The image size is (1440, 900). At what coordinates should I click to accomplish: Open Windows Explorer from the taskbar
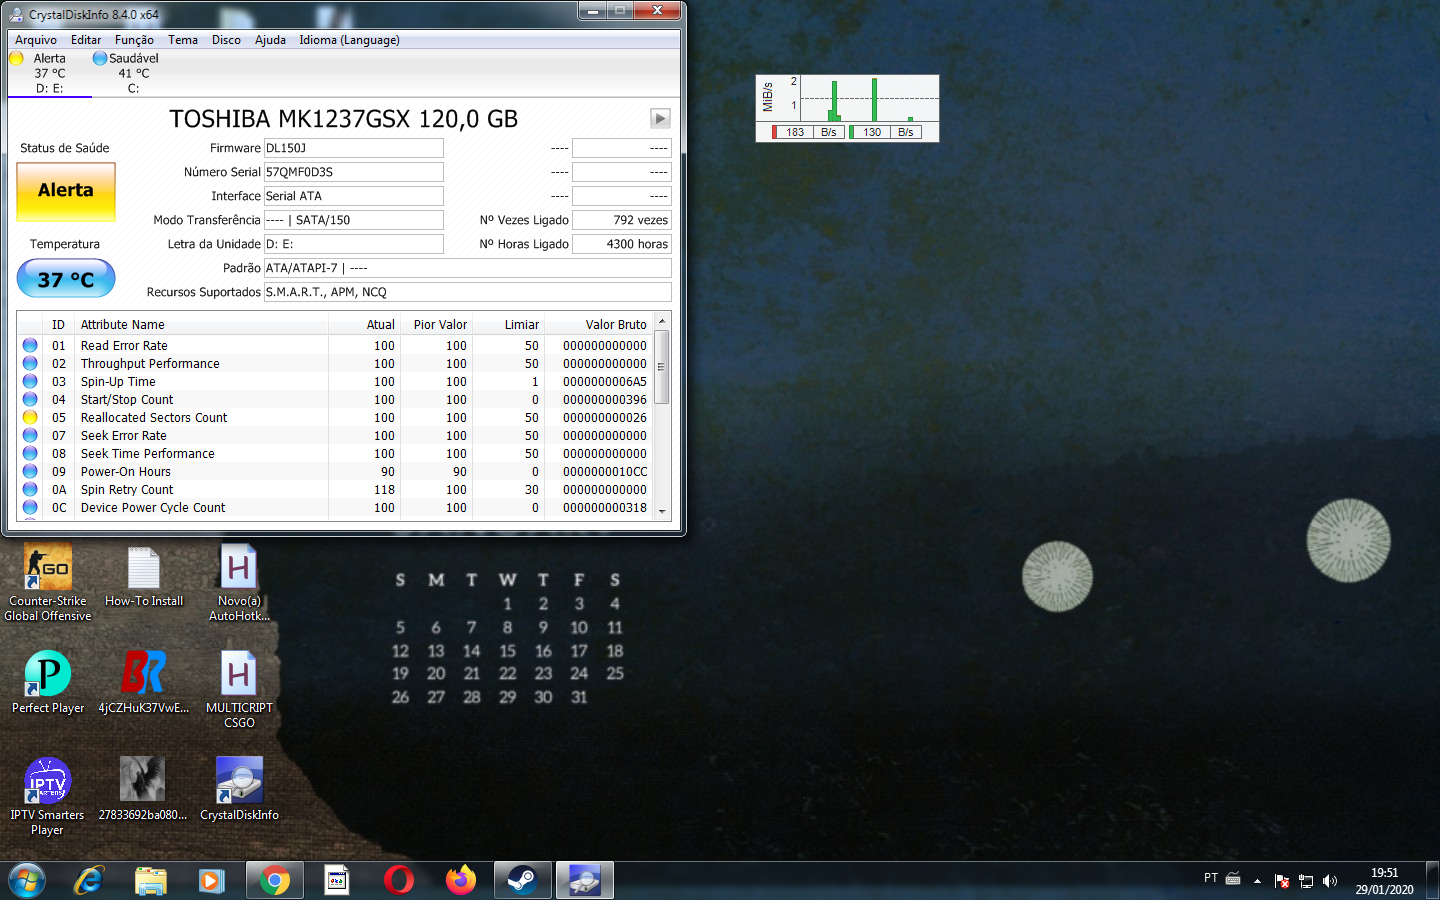coord(151,881)
